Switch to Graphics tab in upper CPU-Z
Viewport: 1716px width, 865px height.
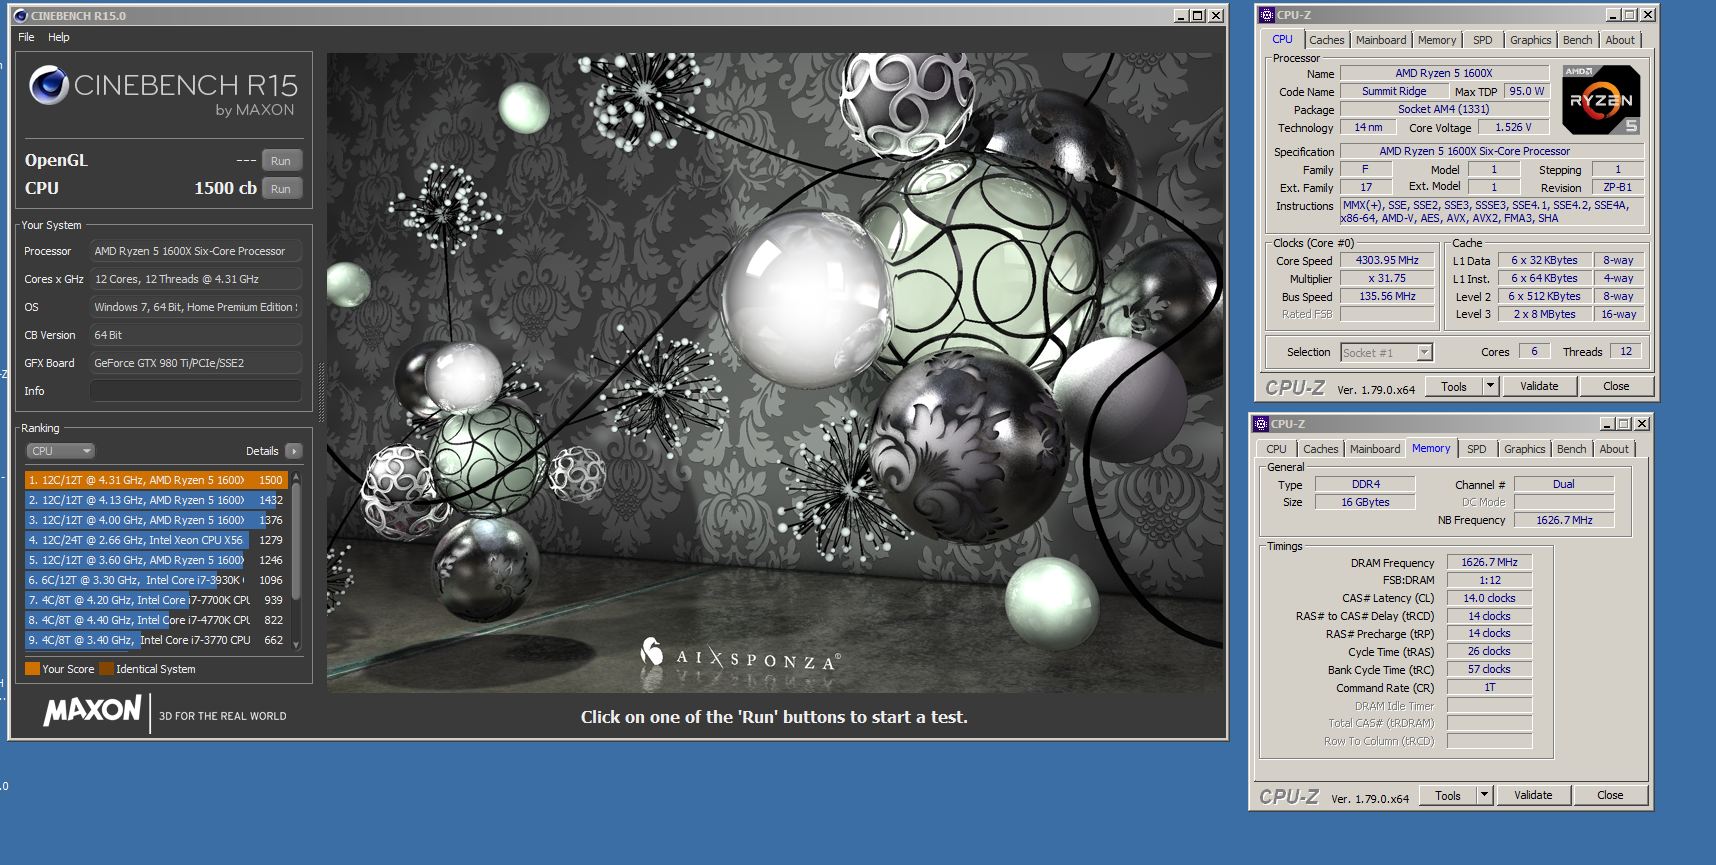coord(1531,40)
